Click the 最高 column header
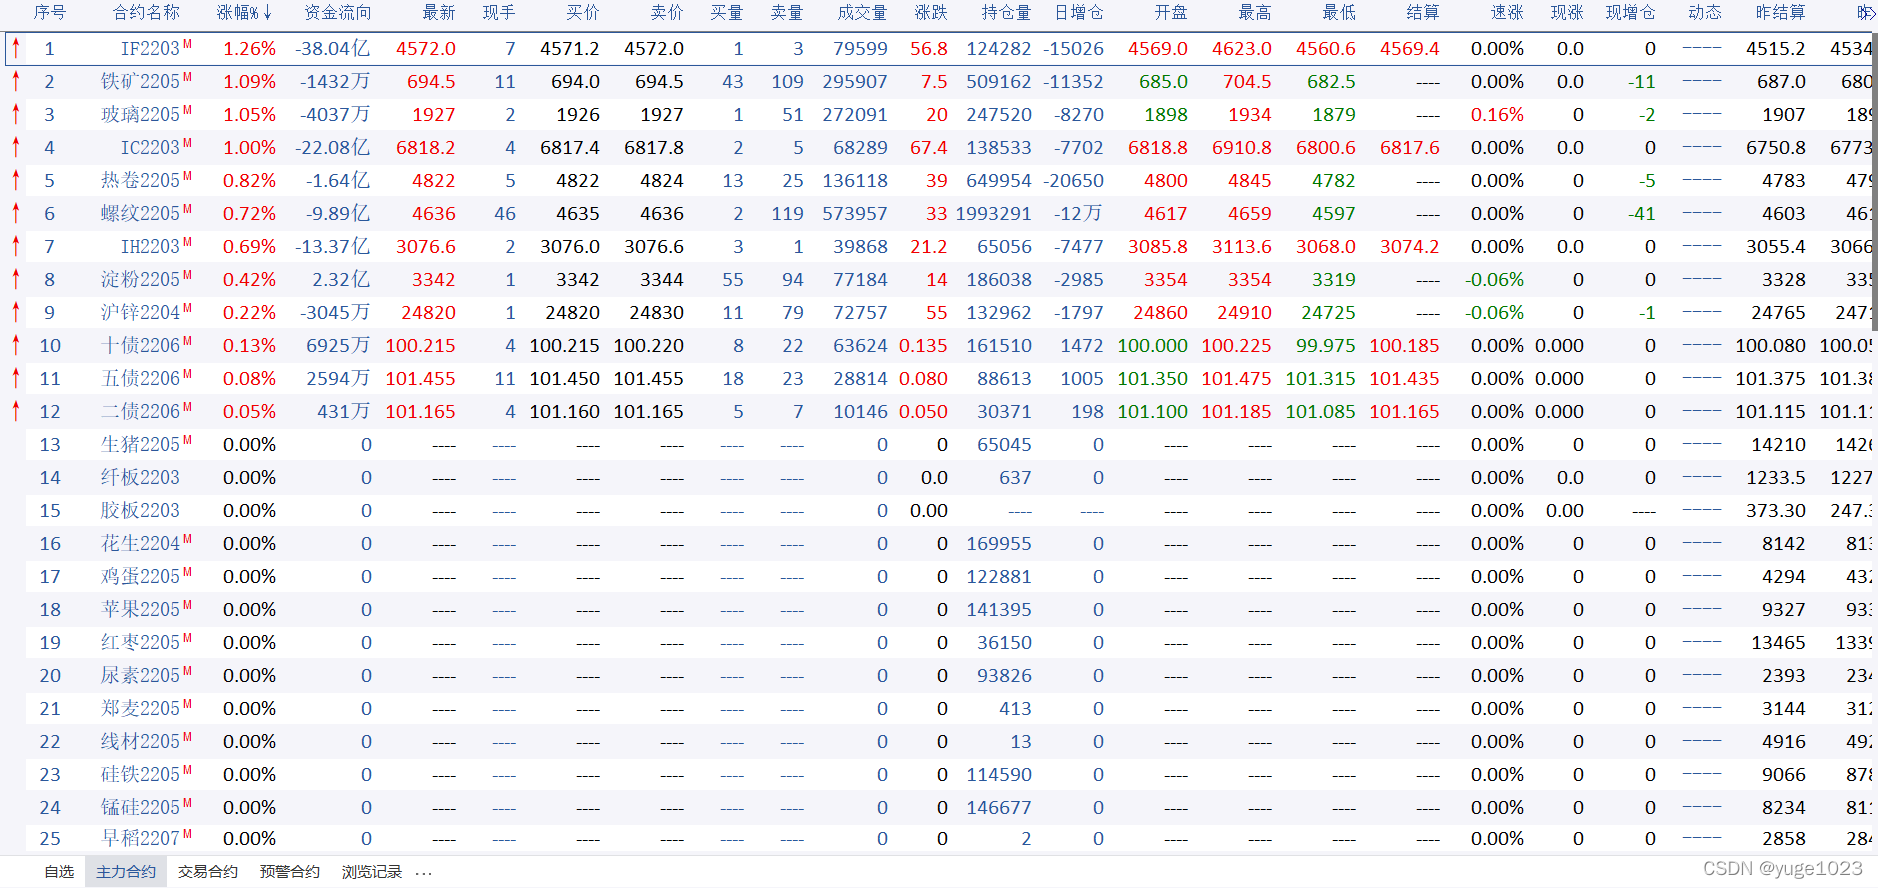 click(x=1255, y=12)
